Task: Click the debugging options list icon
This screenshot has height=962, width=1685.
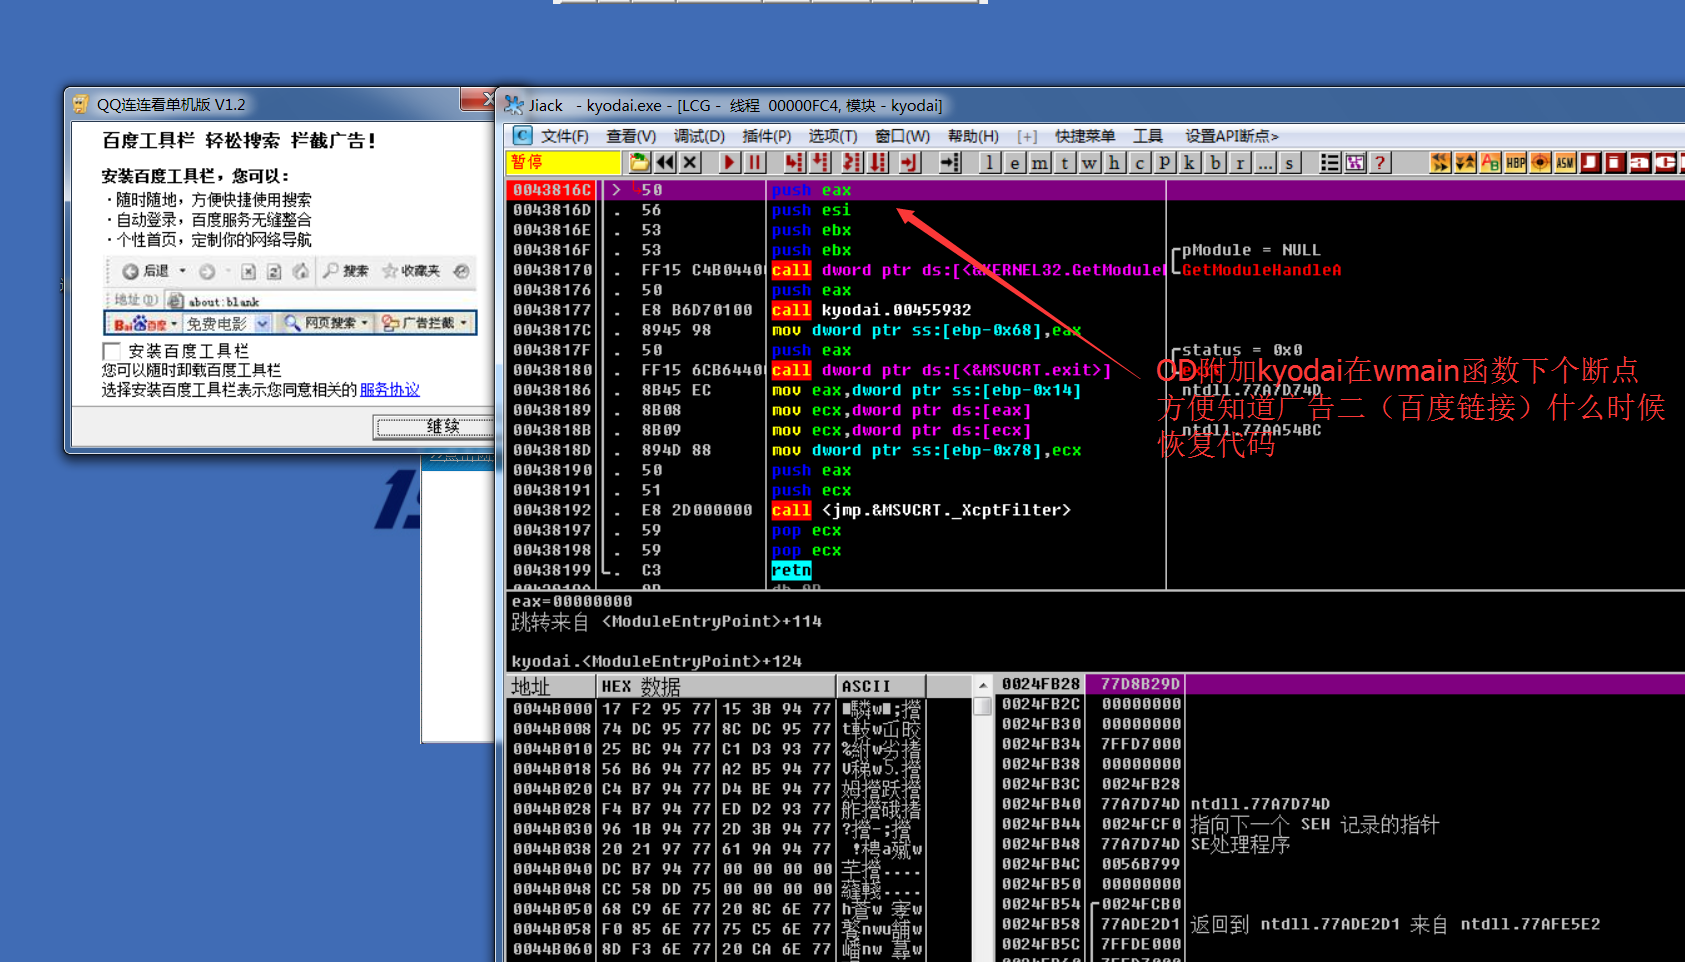Action: (x=1330, y=162)
